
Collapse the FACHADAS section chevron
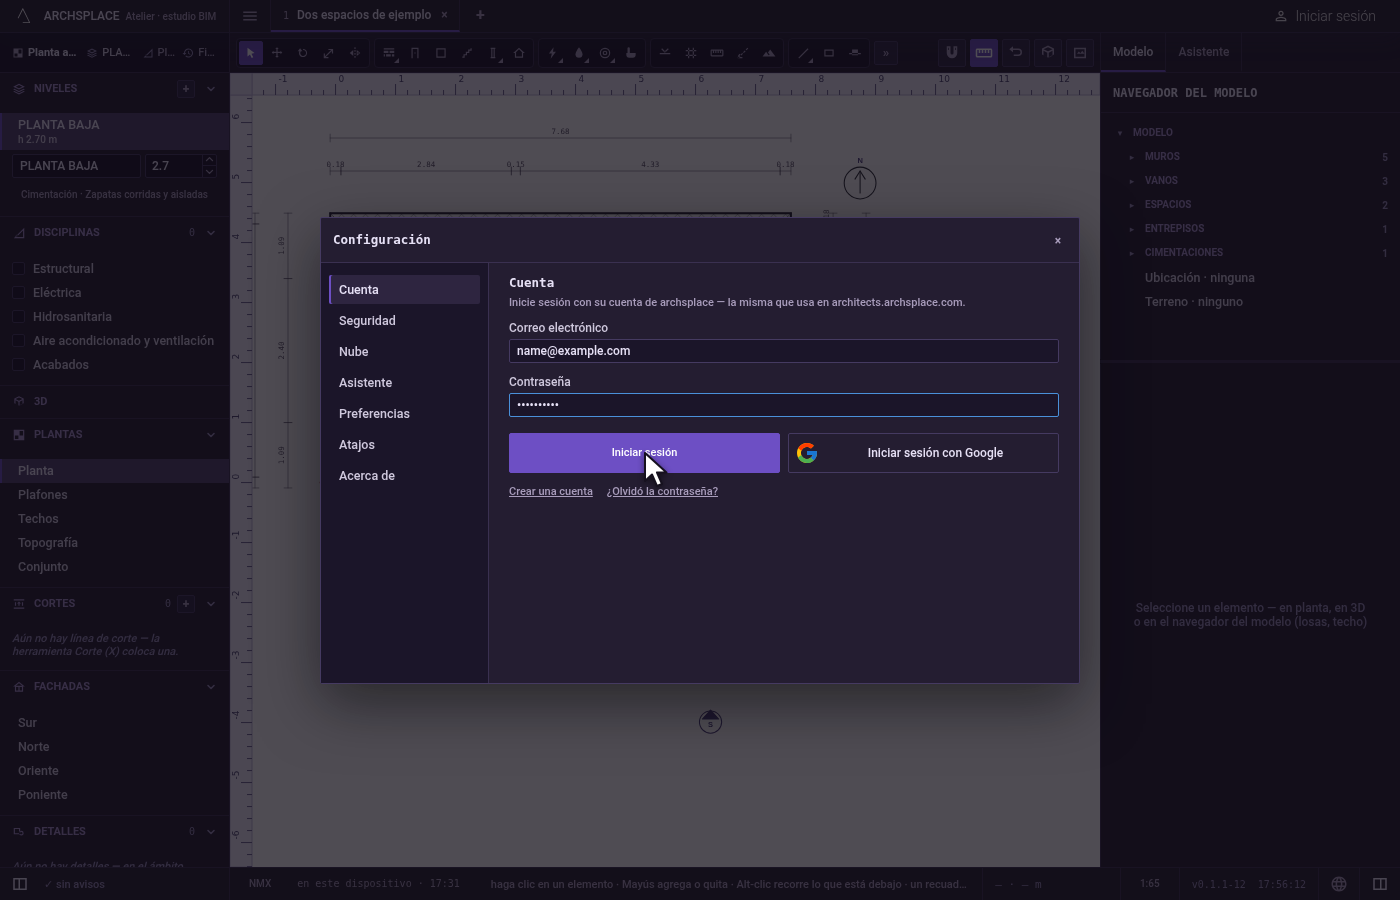coord(211,687)
